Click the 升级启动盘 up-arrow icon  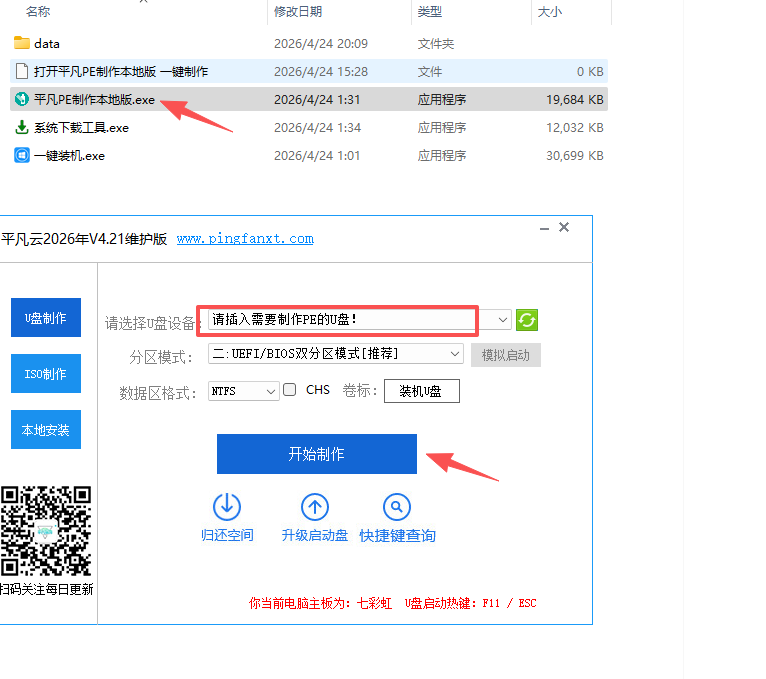(315, 507)
